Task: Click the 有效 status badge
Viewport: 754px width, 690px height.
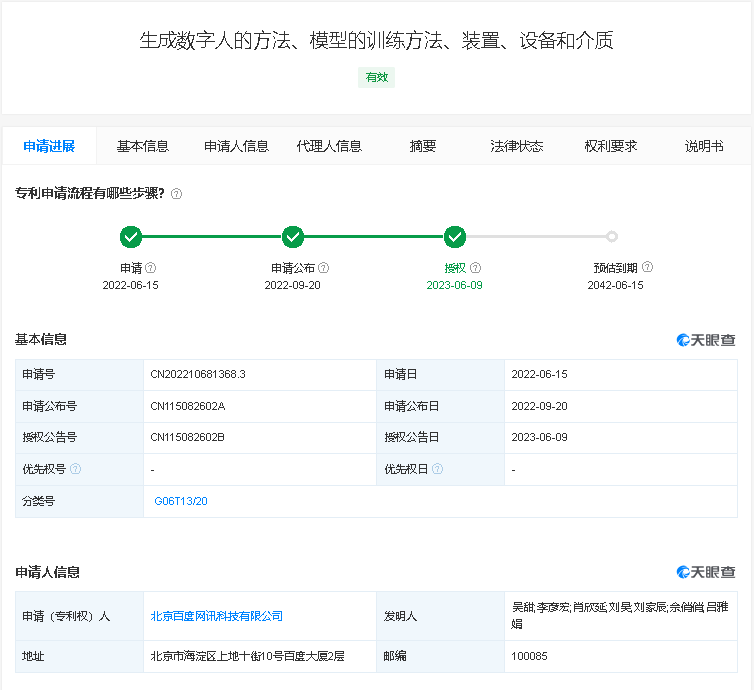Action: [x=377, y=77]
